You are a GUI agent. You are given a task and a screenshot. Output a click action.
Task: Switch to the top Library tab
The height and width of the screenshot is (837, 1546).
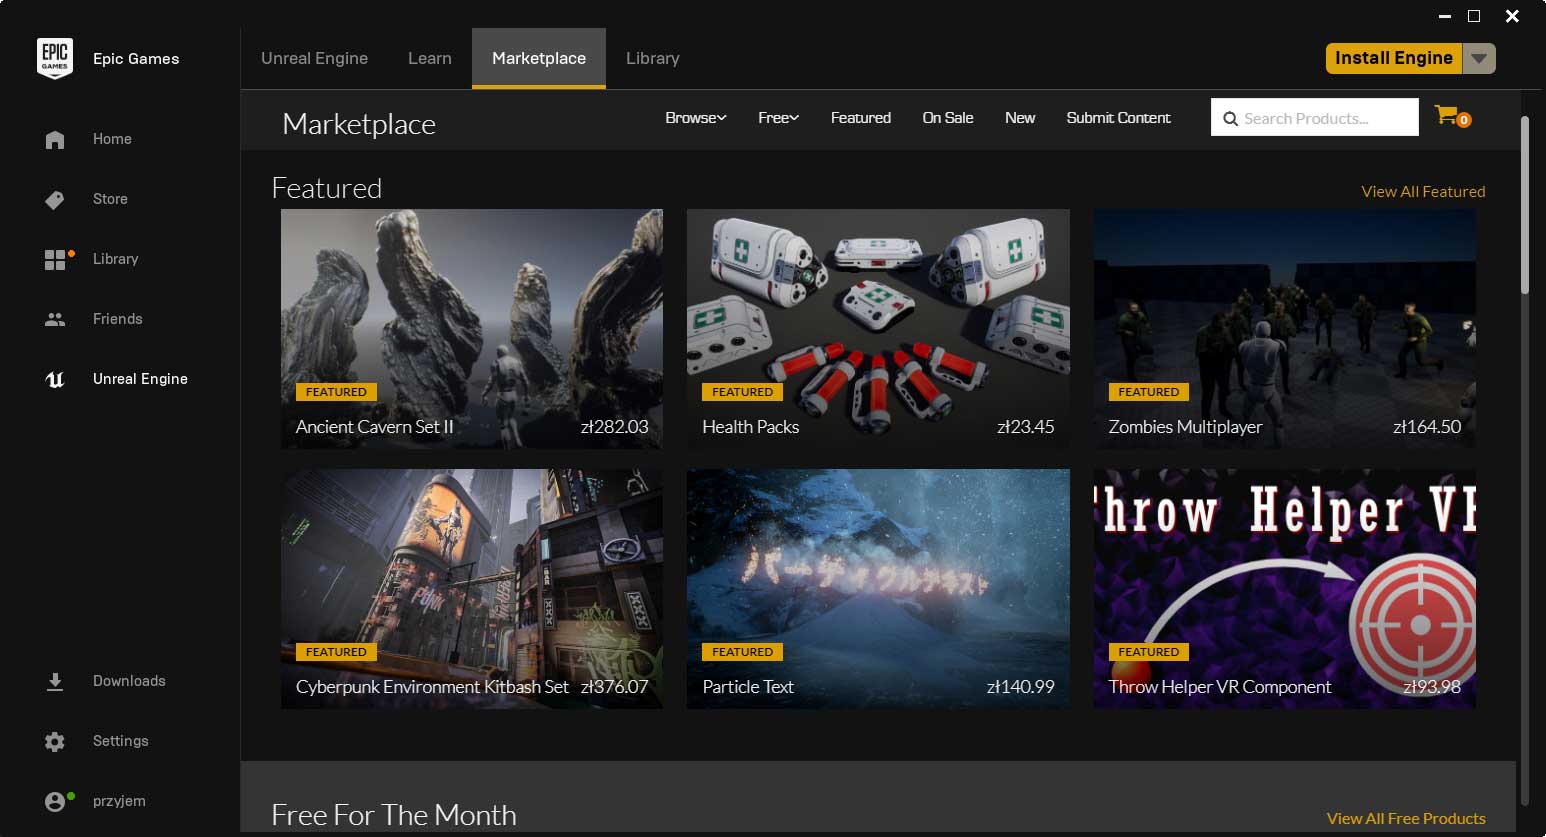(x=653, y=58)
